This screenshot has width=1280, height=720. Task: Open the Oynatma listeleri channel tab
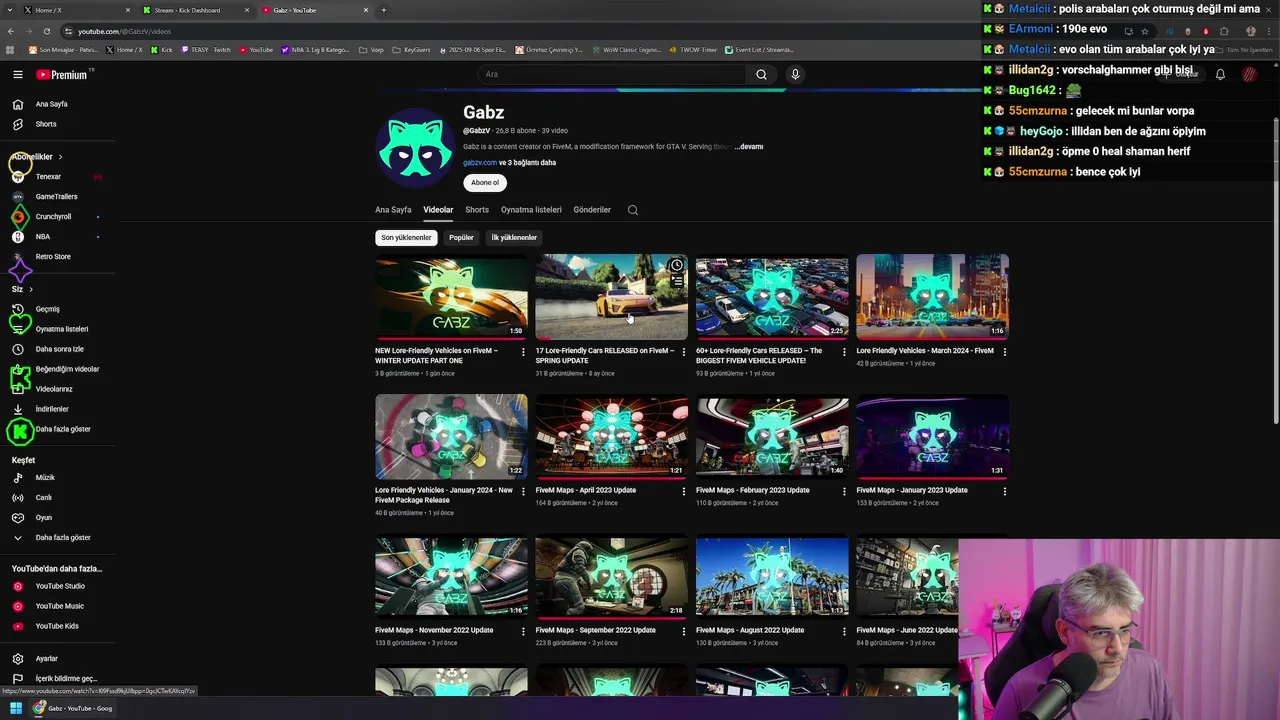coord(531,210)
